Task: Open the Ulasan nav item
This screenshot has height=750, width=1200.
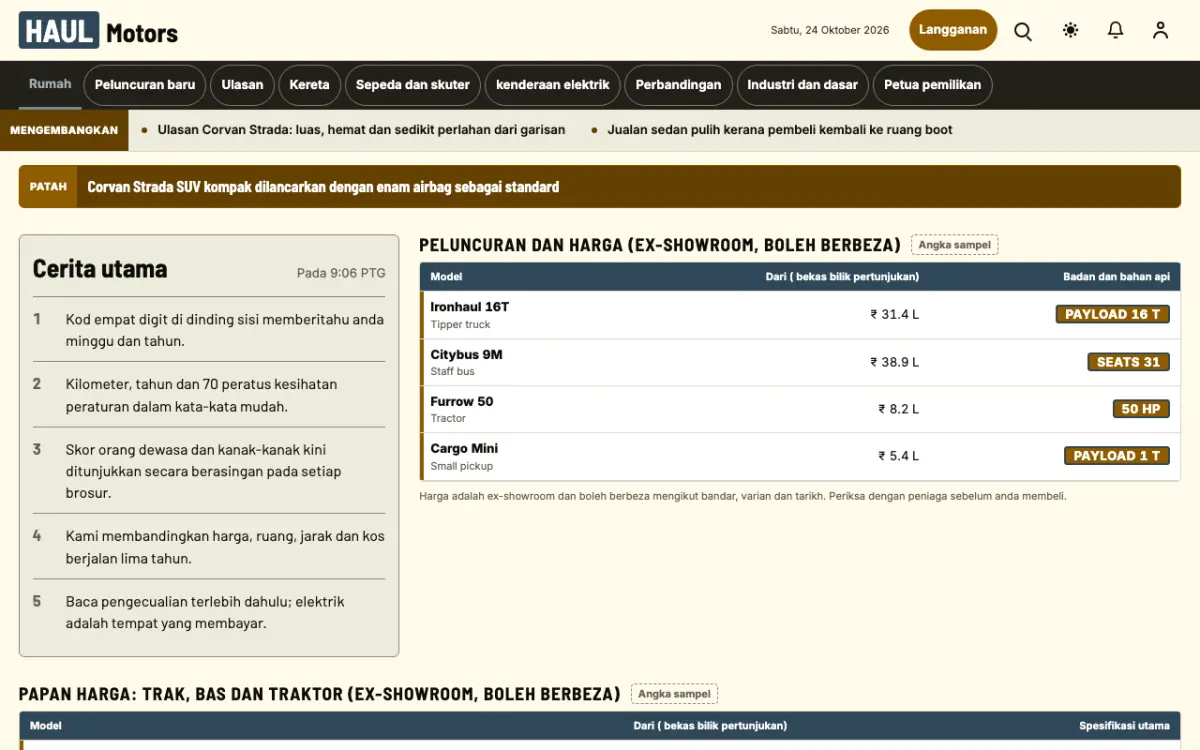Action: click(x=242, y=85)
